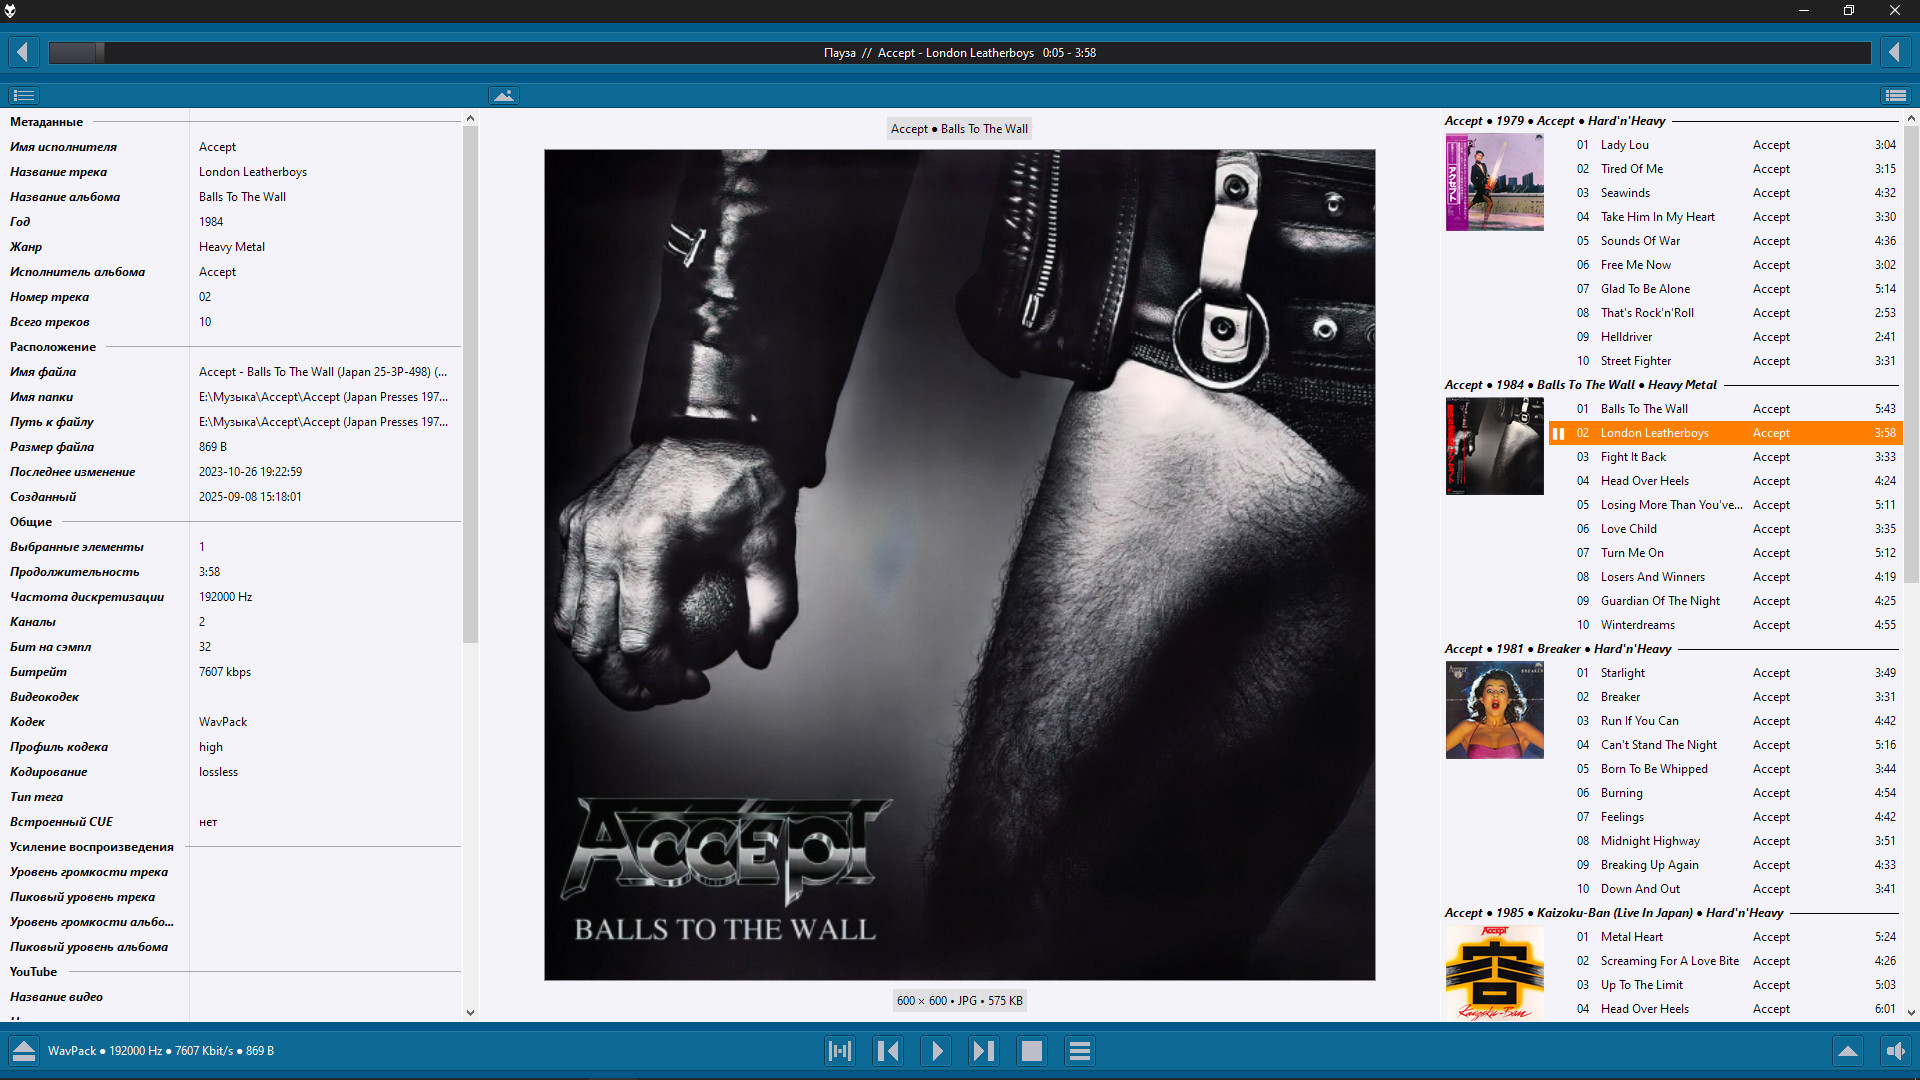Select the Kaizoku-Ban album cover thumbnail
The width and height of the screenshot is (1920, 1080).
(x=1494, y=973)
